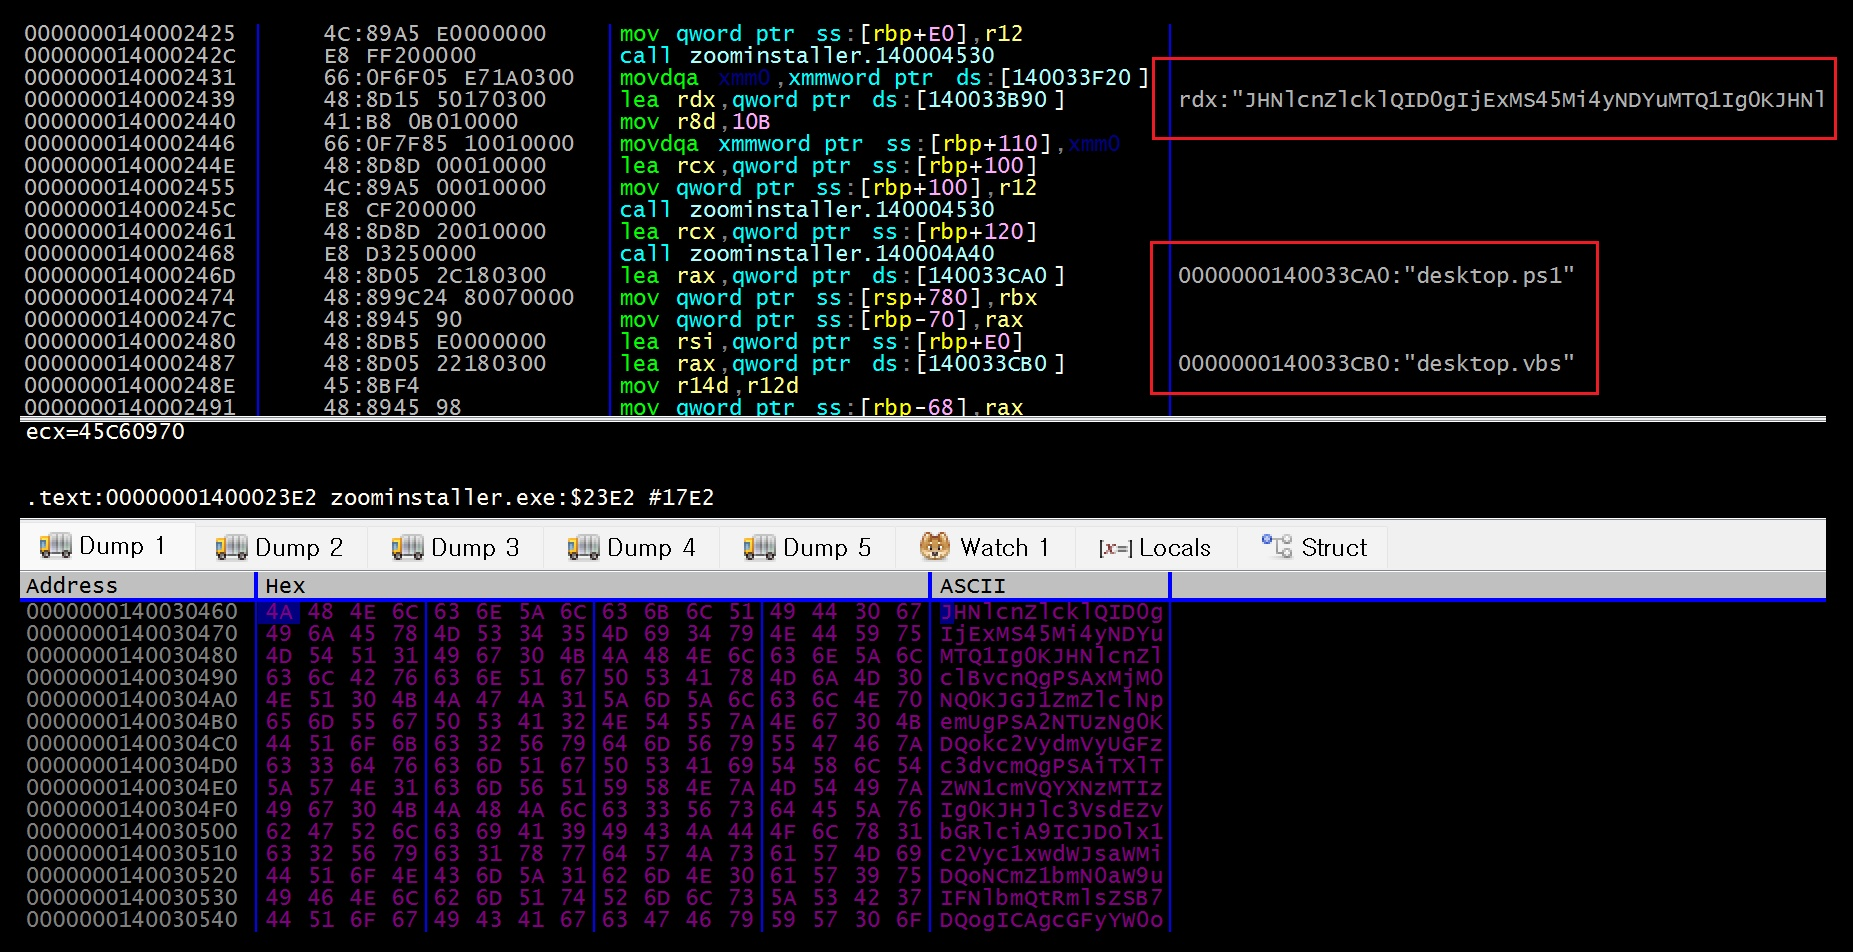Click the Dump 2 memory icon
This screenshot has height=952, width=1853.
point(231,547)
